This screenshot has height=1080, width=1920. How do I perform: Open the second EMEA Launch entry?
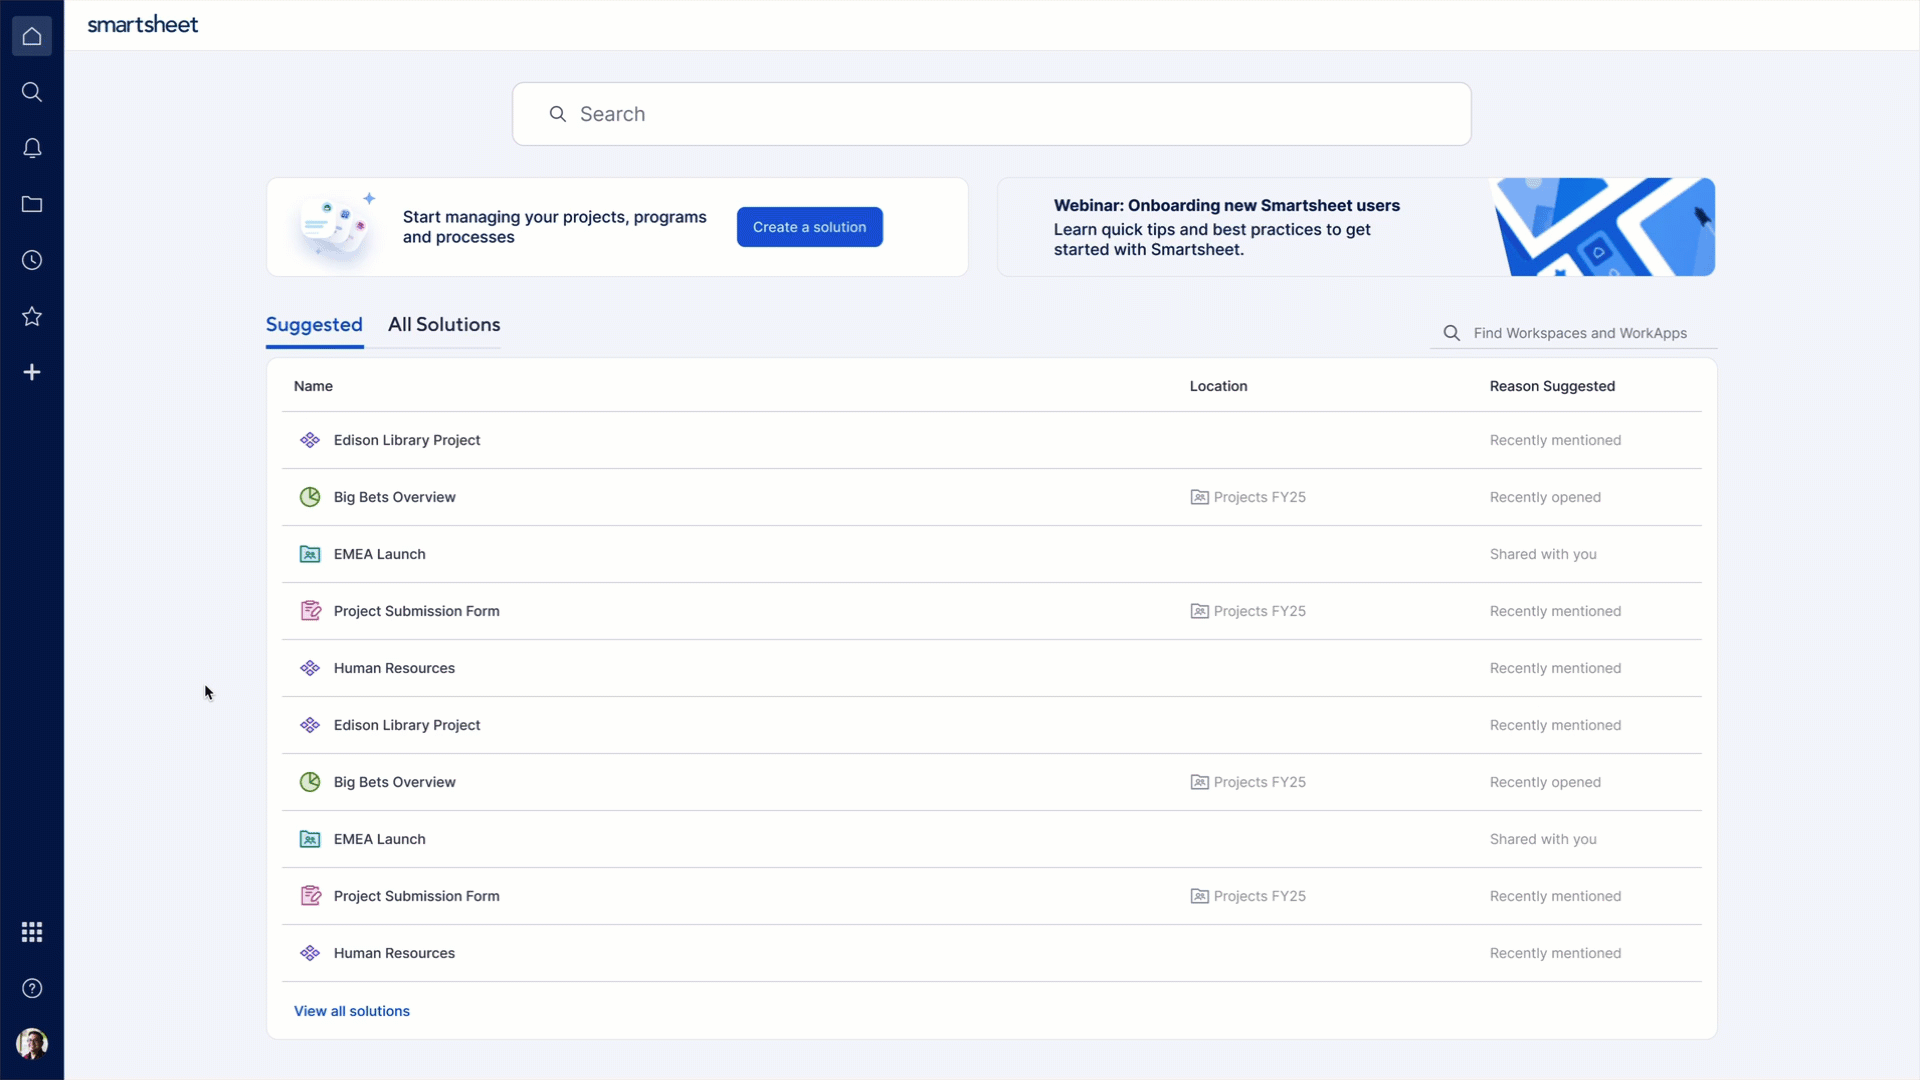point(379,839)
